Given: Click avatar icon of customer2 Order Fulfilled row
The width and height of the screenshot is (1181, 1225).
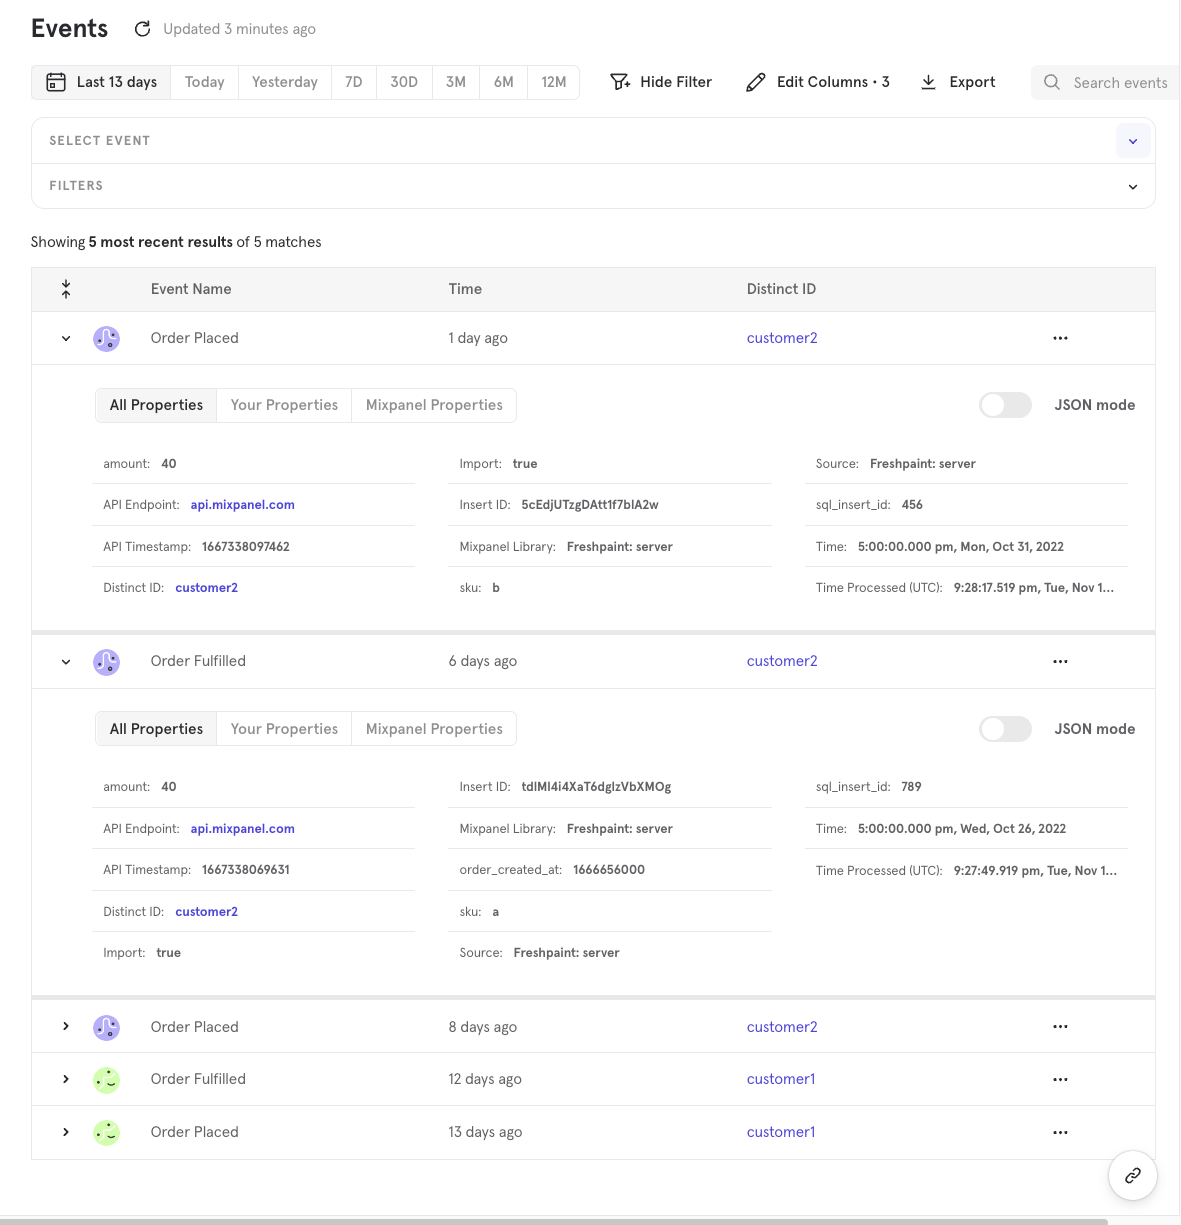Looking at the screenshot, I should (x=107, y=661).
